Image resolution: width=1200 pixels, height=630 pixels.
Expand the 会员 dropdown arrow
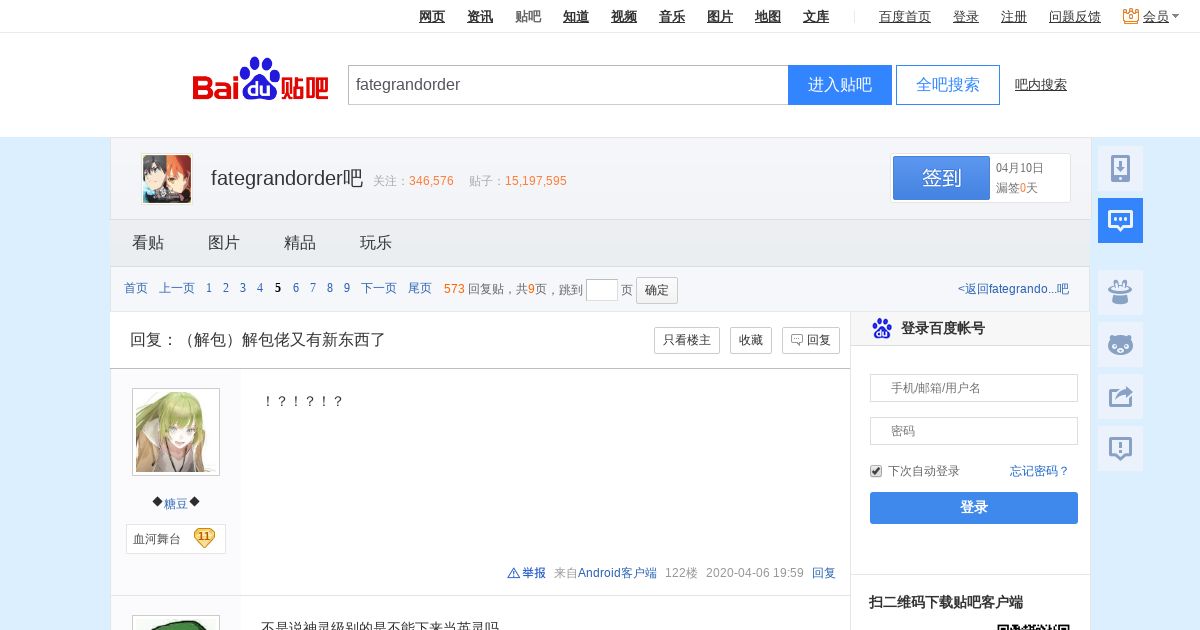tap(1176, 17)
